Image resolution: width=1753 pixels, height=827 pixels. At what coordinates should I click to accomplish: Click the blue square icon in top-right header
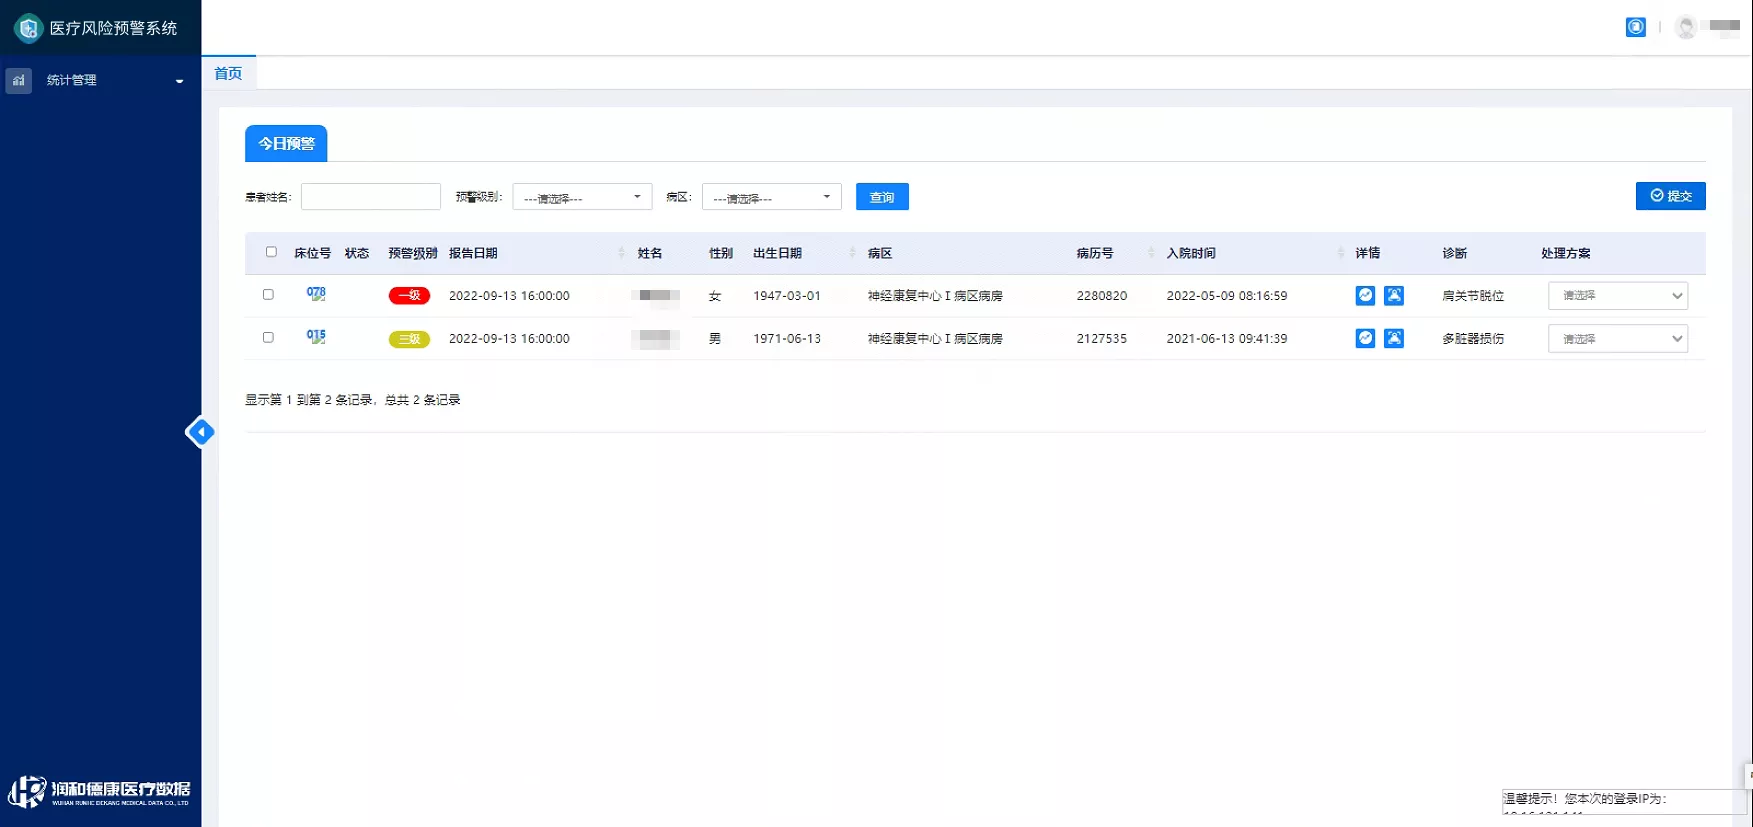(x=1636, y=27)
